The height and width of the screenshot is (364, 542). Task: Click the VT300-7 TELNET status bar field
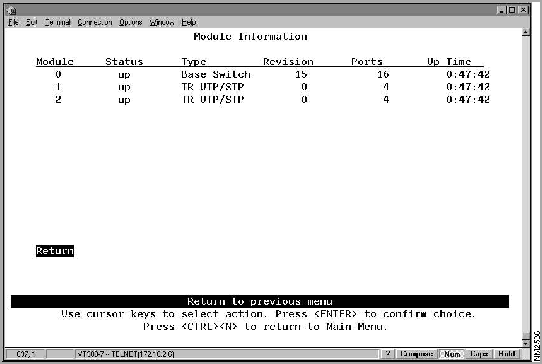(226, 354)
